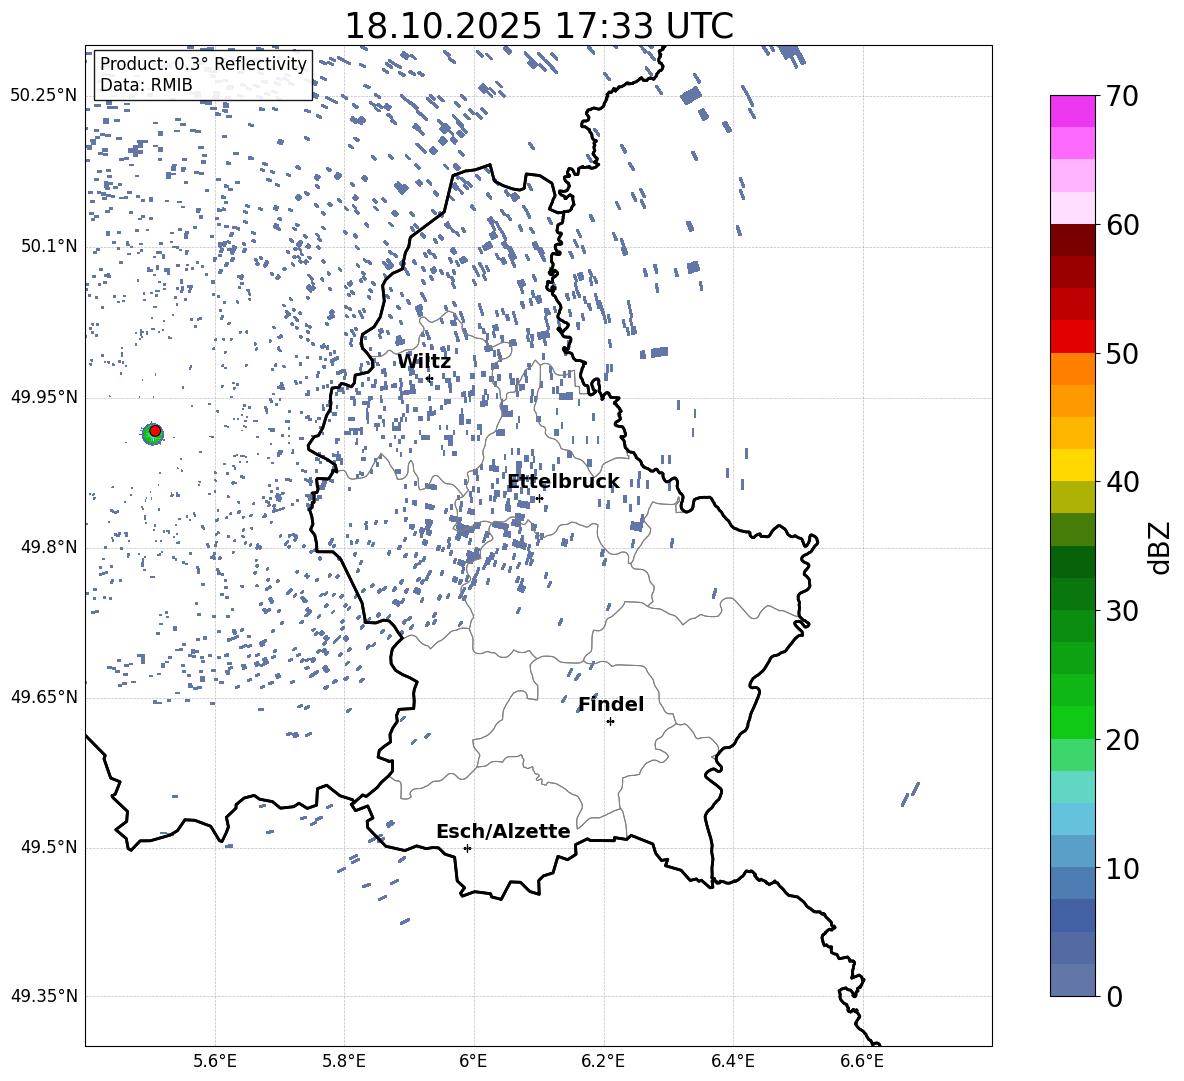This screenshot has width=1184, height=1081.
Task: Click the Findel station label
Action: [x=611, y=704]
